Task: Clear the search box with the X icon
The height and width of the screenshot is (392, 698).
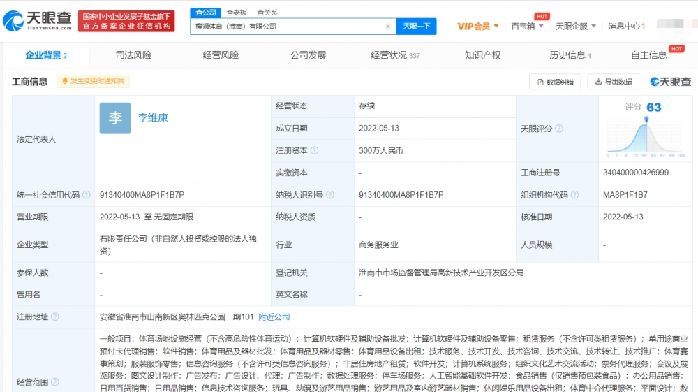Action: [388, 26]
